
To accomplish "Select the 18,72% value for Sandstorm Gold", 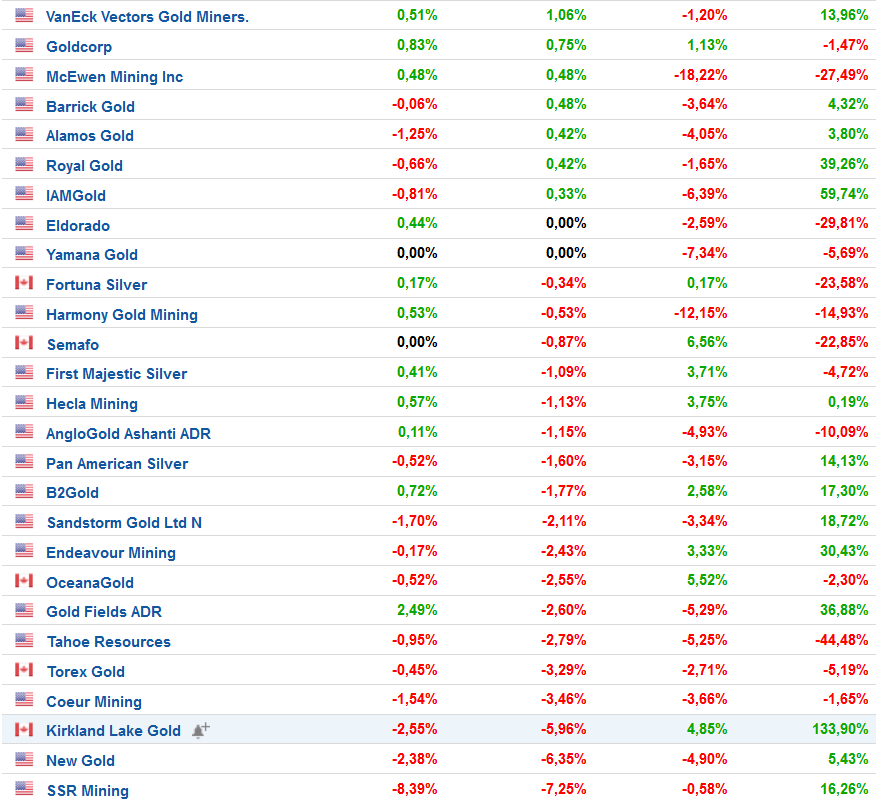I will pos(844,521).
